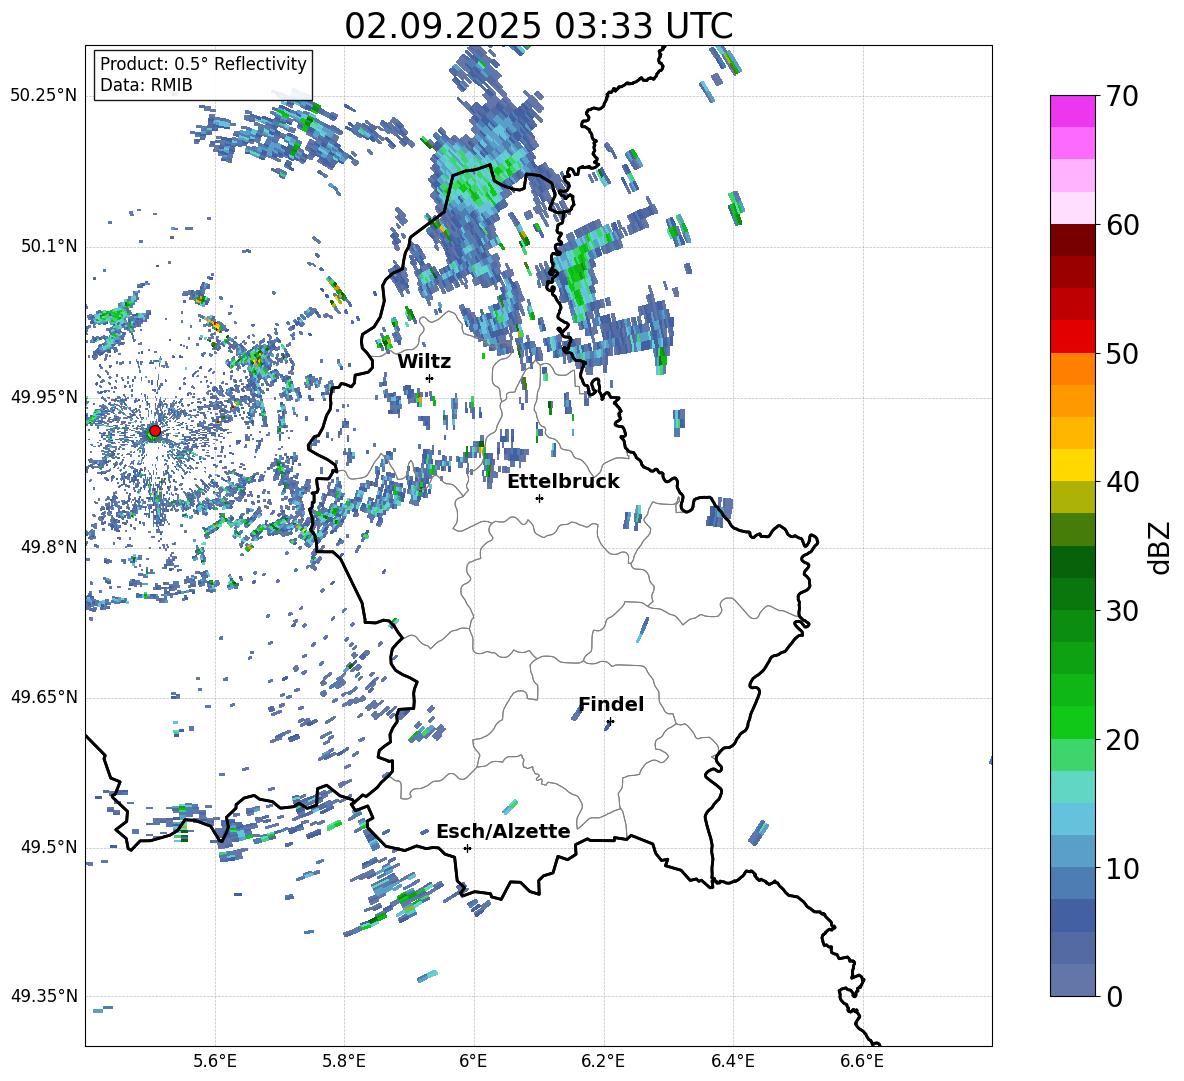Click the 50.1°N latitude label
1184x1081 pixels.
coord(49,247)
